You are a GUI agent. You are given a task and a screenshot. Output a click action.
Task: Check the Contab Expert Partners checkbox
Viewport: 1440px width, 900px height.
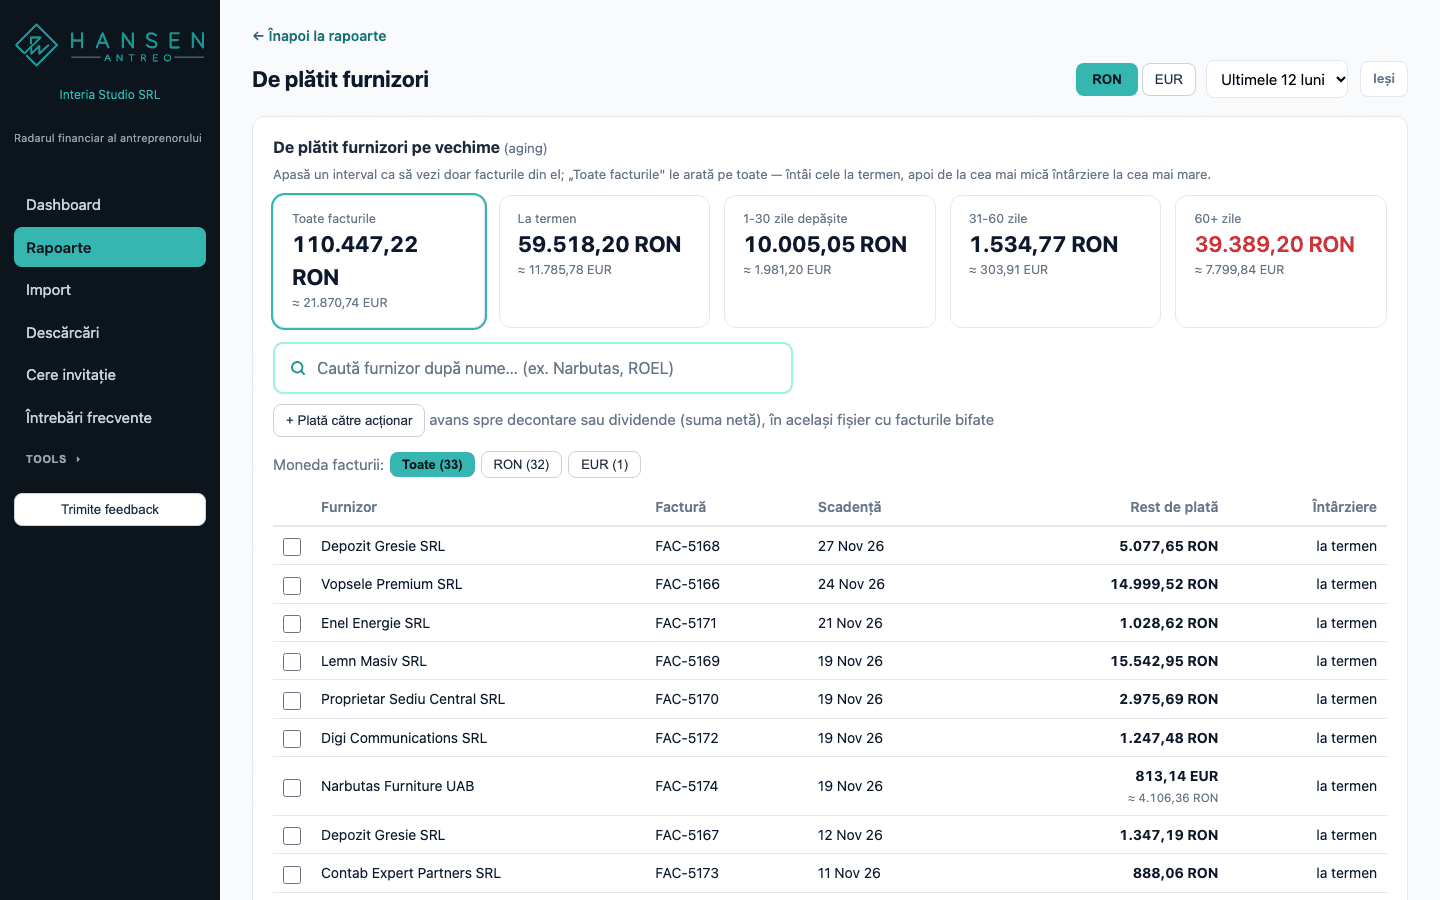pos(292,874)
